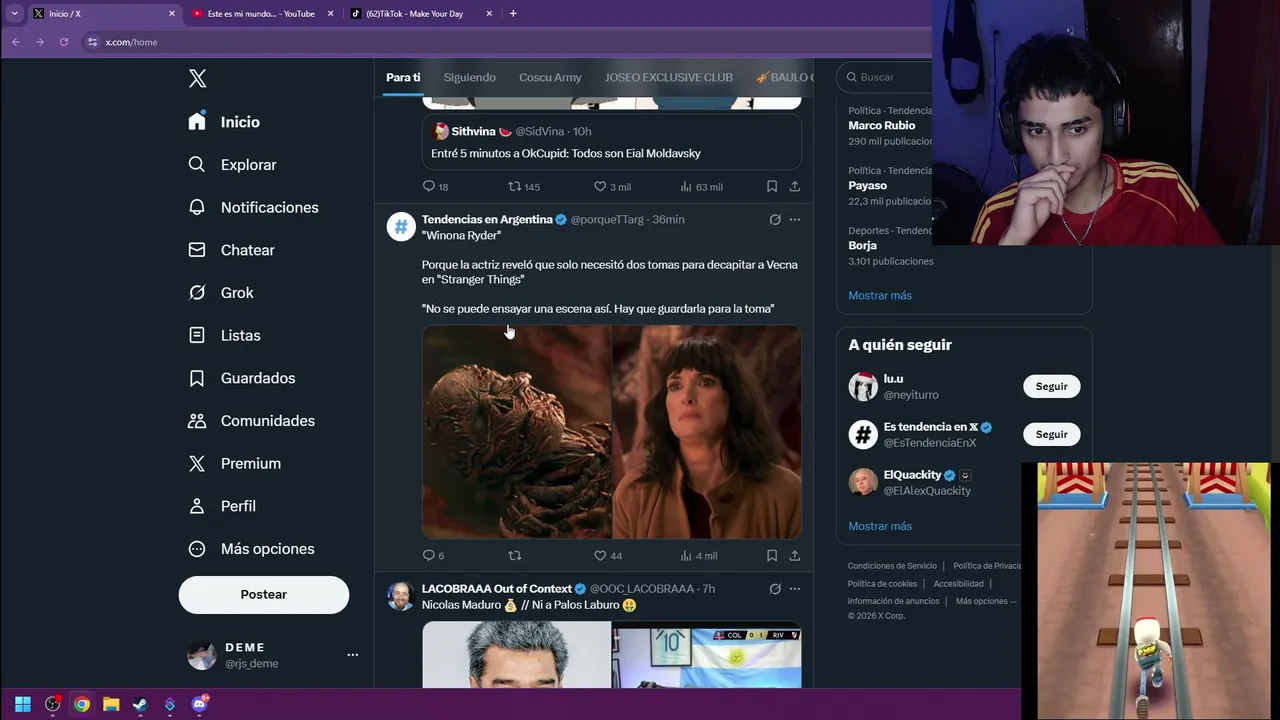Go to Inicio in the sidebar
This screenshot has height=720, width=1280.
click(x=225, y=122)
